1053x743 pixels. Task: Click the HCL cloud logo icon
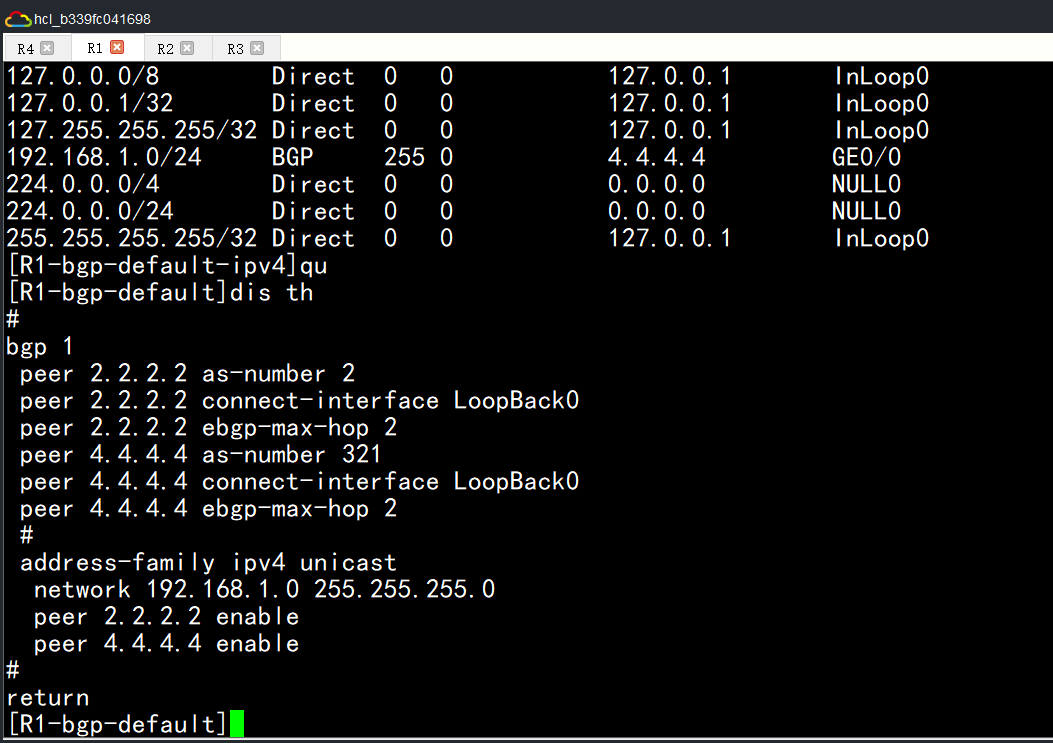[x=17, y=19]
